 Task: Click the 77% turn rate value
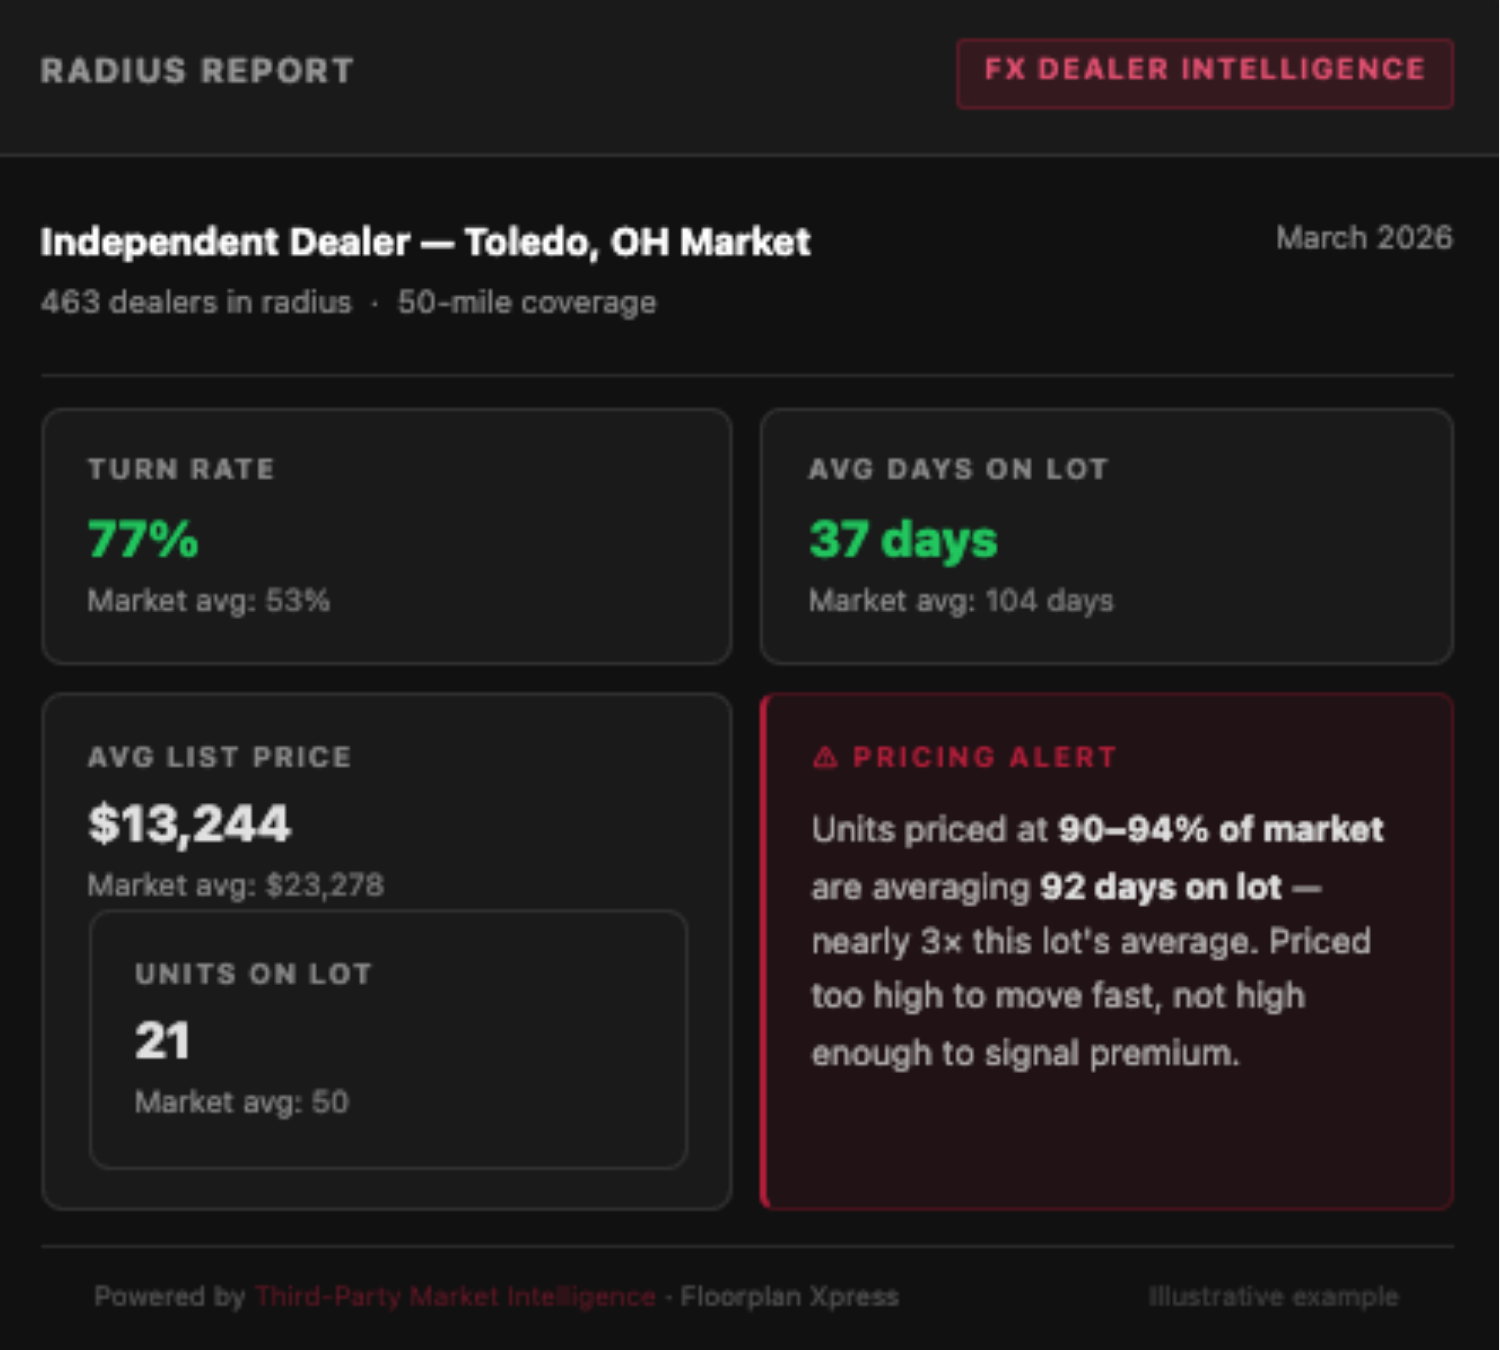point(143,539)
